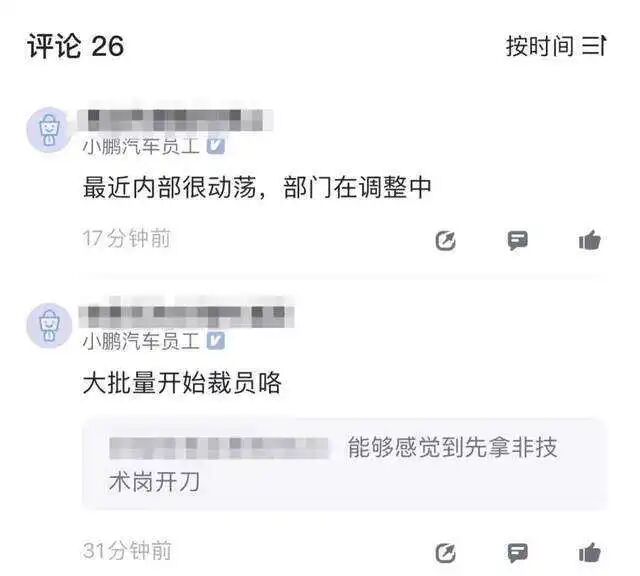
Task: Select the comment text 最近内部很动荡
Action: click(169, 188)
